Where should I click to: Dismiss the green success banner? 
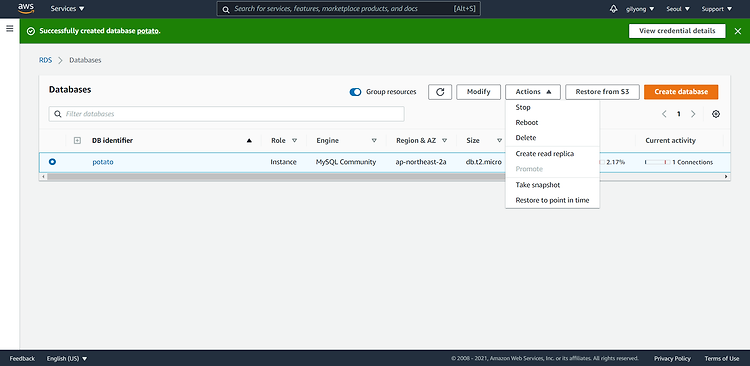point(738,31)
